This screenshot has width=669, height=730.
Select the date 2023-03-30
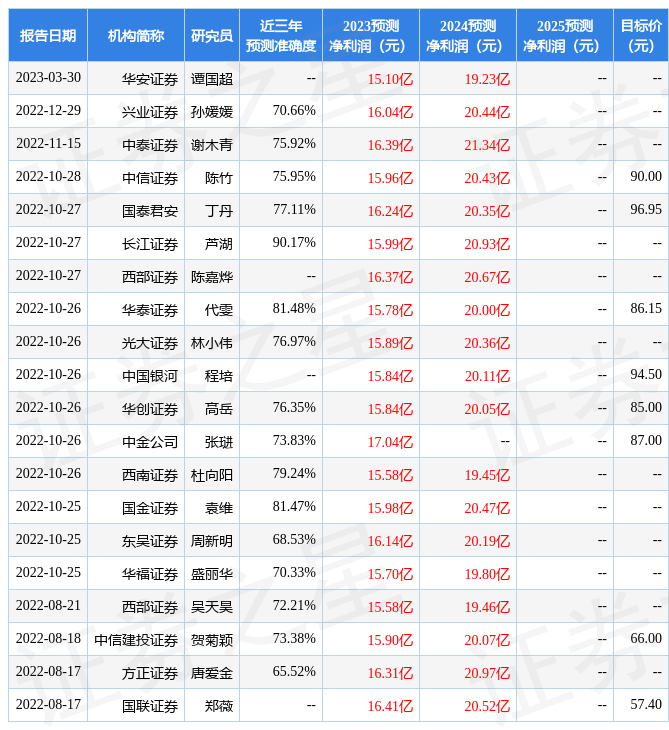[48, 77]
